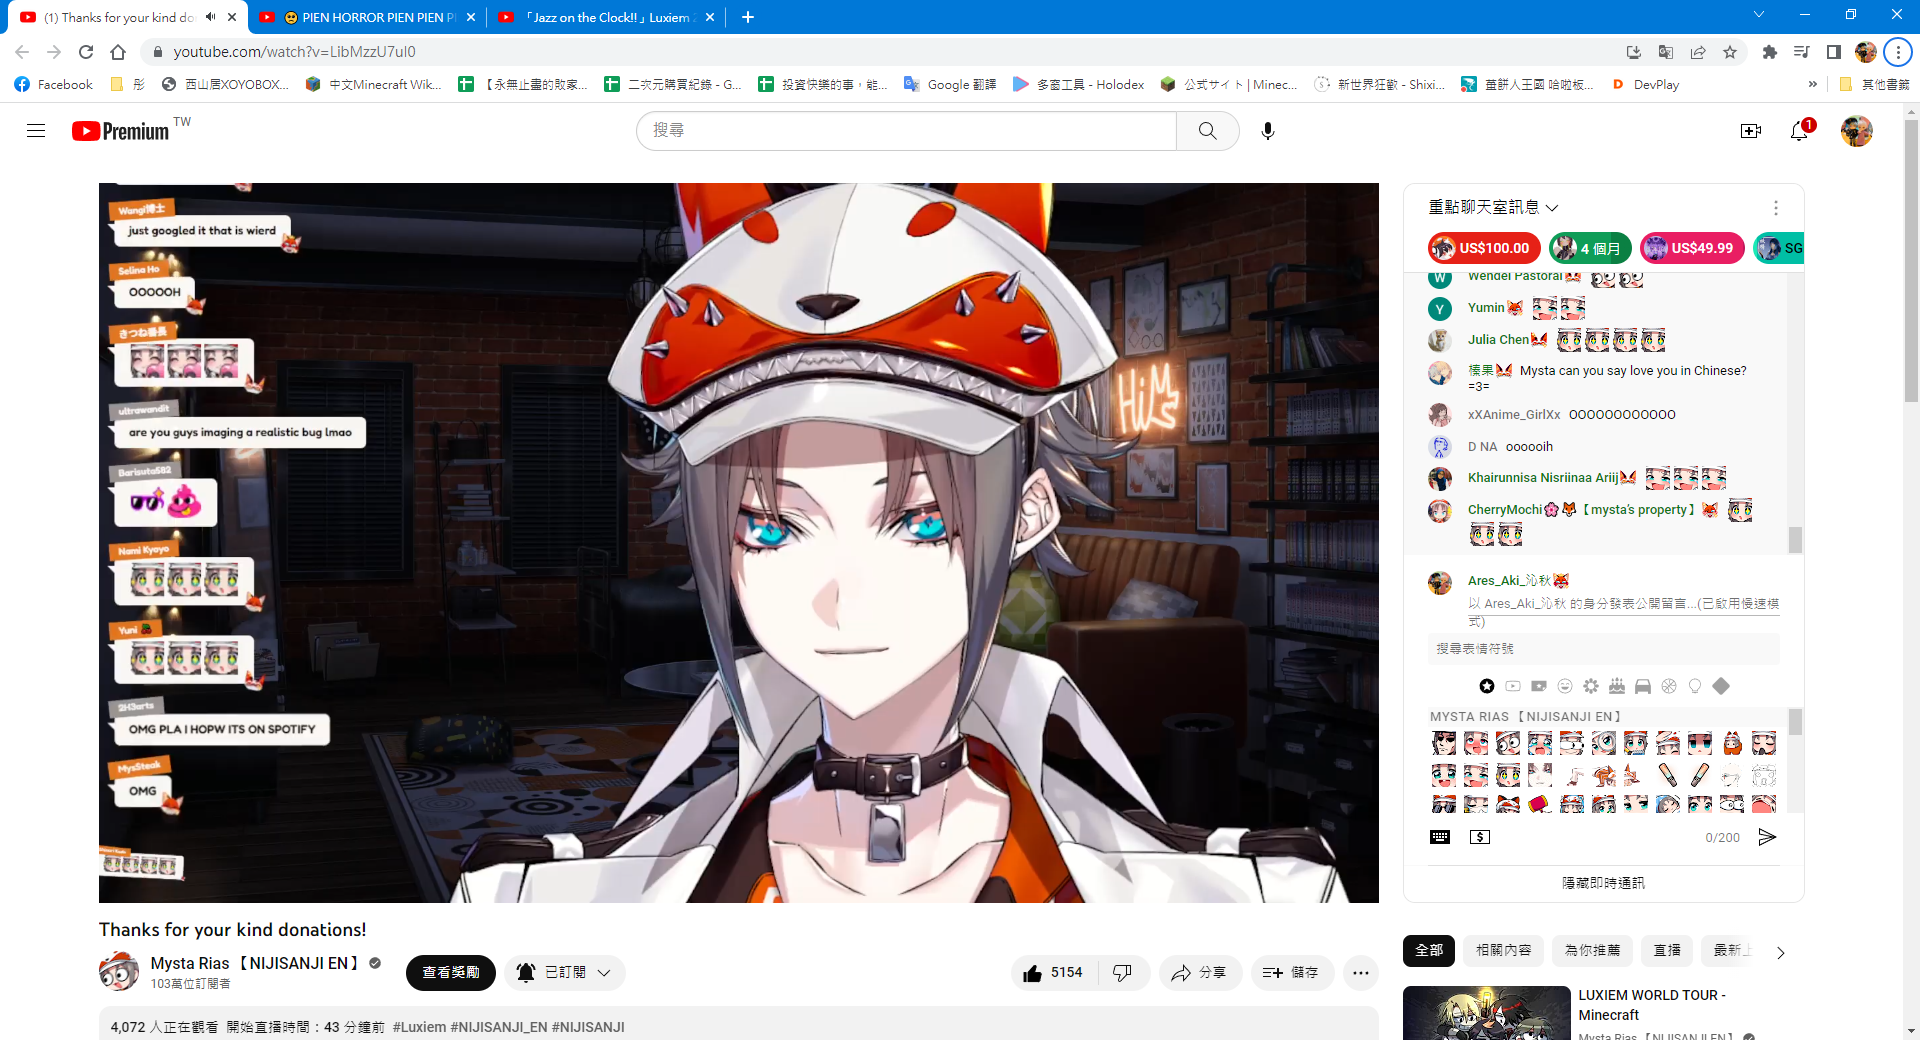Select the smiley face emoji category
The height and width of the screenshot is (1040, 1920).
click(x=1565, y=686)
